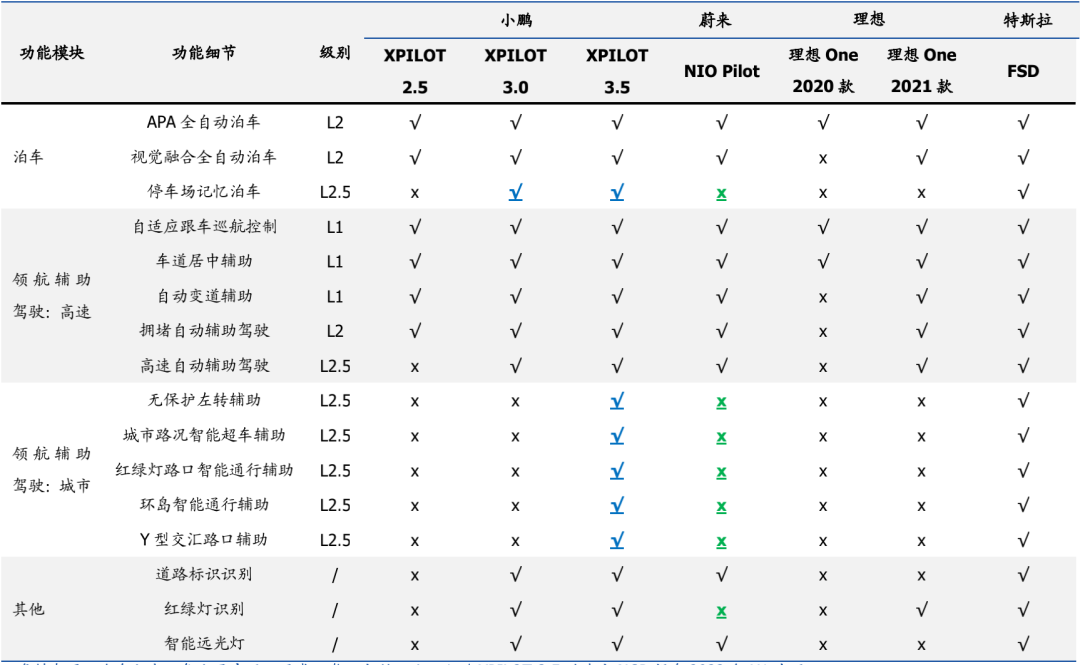This screenshot has width=1080, height=665.
Task: Select the Y型交汇路口辅助 feature cell
Action: (204, 540)
